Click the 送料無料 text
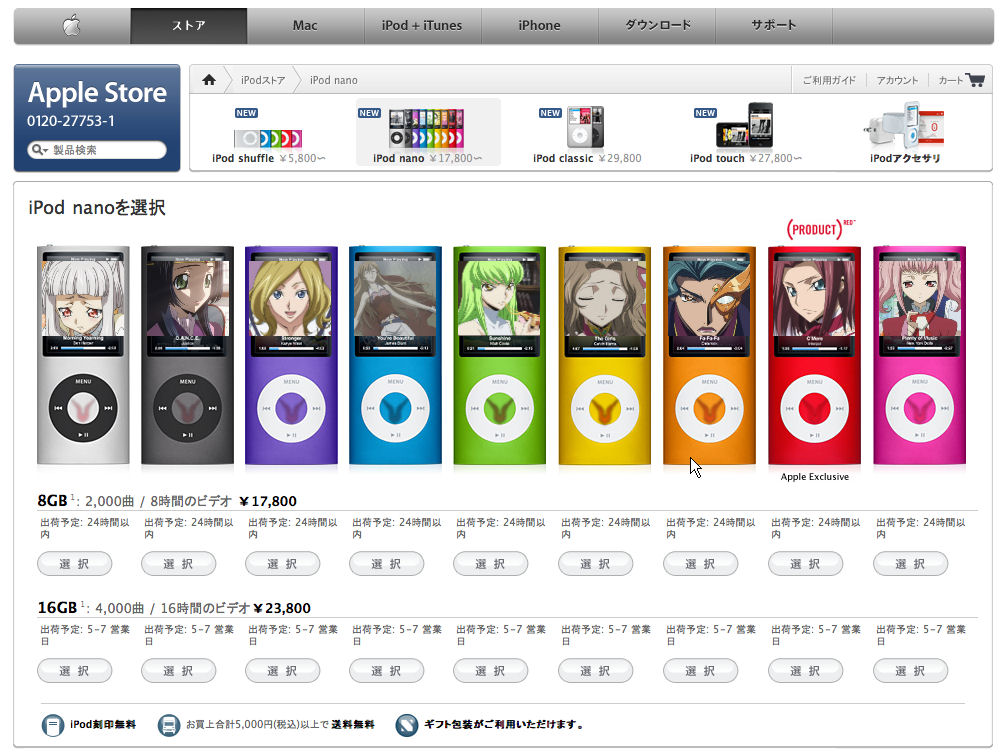1008x756 pixels. point(353,724)
